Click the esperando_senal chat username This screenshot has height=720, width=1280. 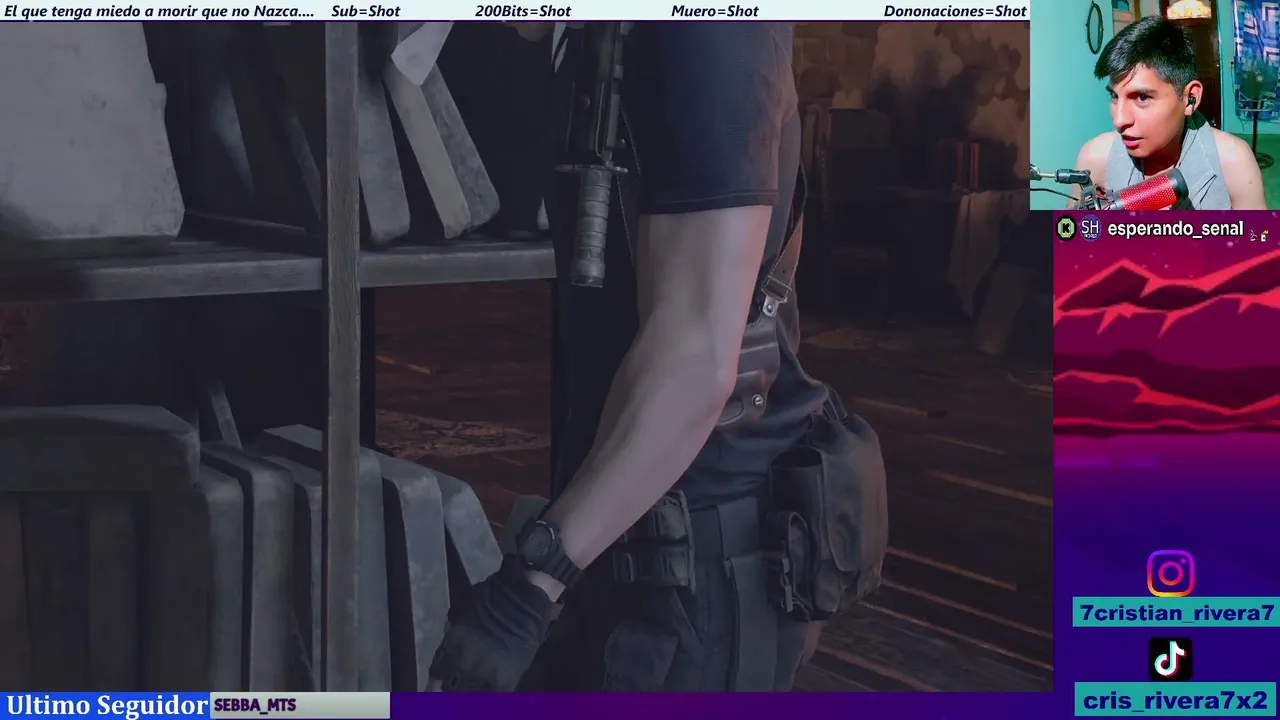1175,229
